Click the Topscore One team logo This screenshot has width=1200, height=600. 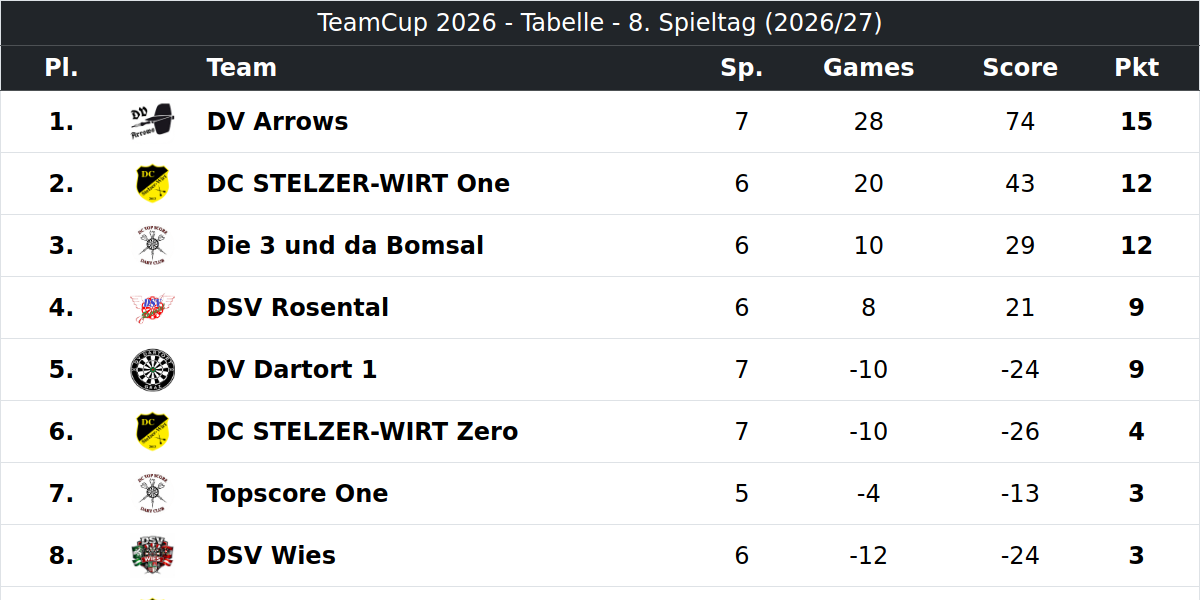(x=152, y=494)
